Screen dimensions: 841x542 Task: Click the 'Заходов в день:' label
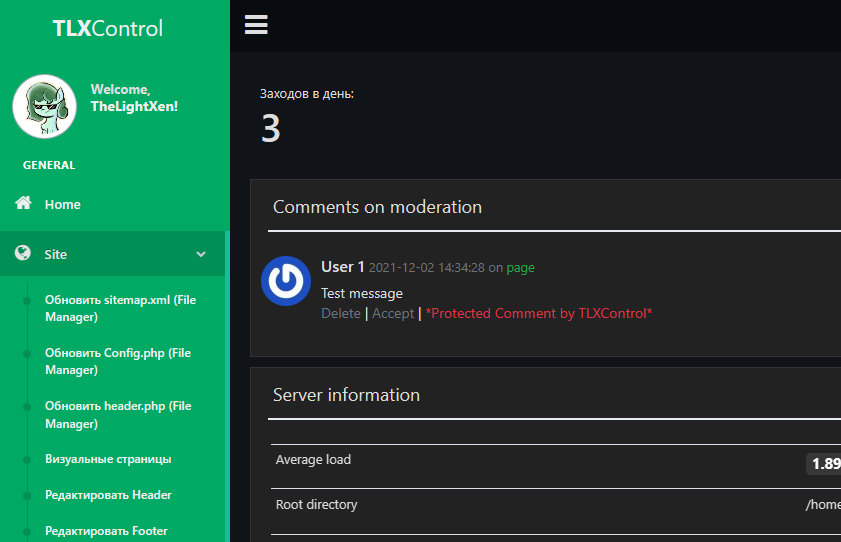pyautogui.click(x=307, y=94)
